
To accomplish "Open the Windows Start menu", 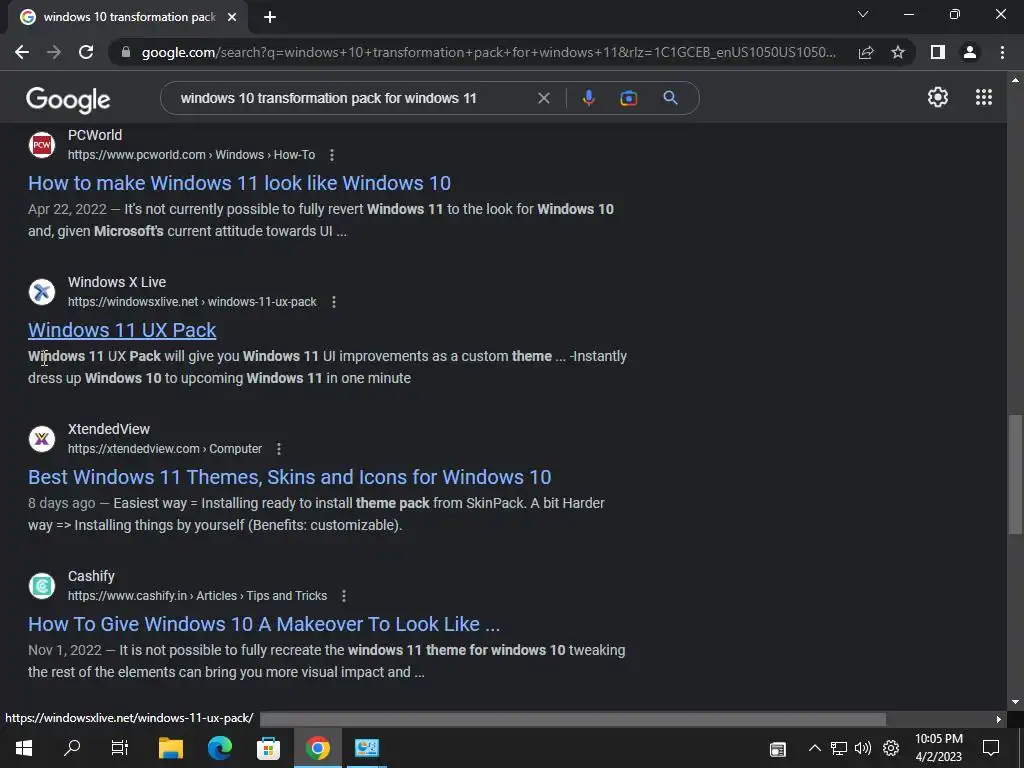I will (24, 748).
